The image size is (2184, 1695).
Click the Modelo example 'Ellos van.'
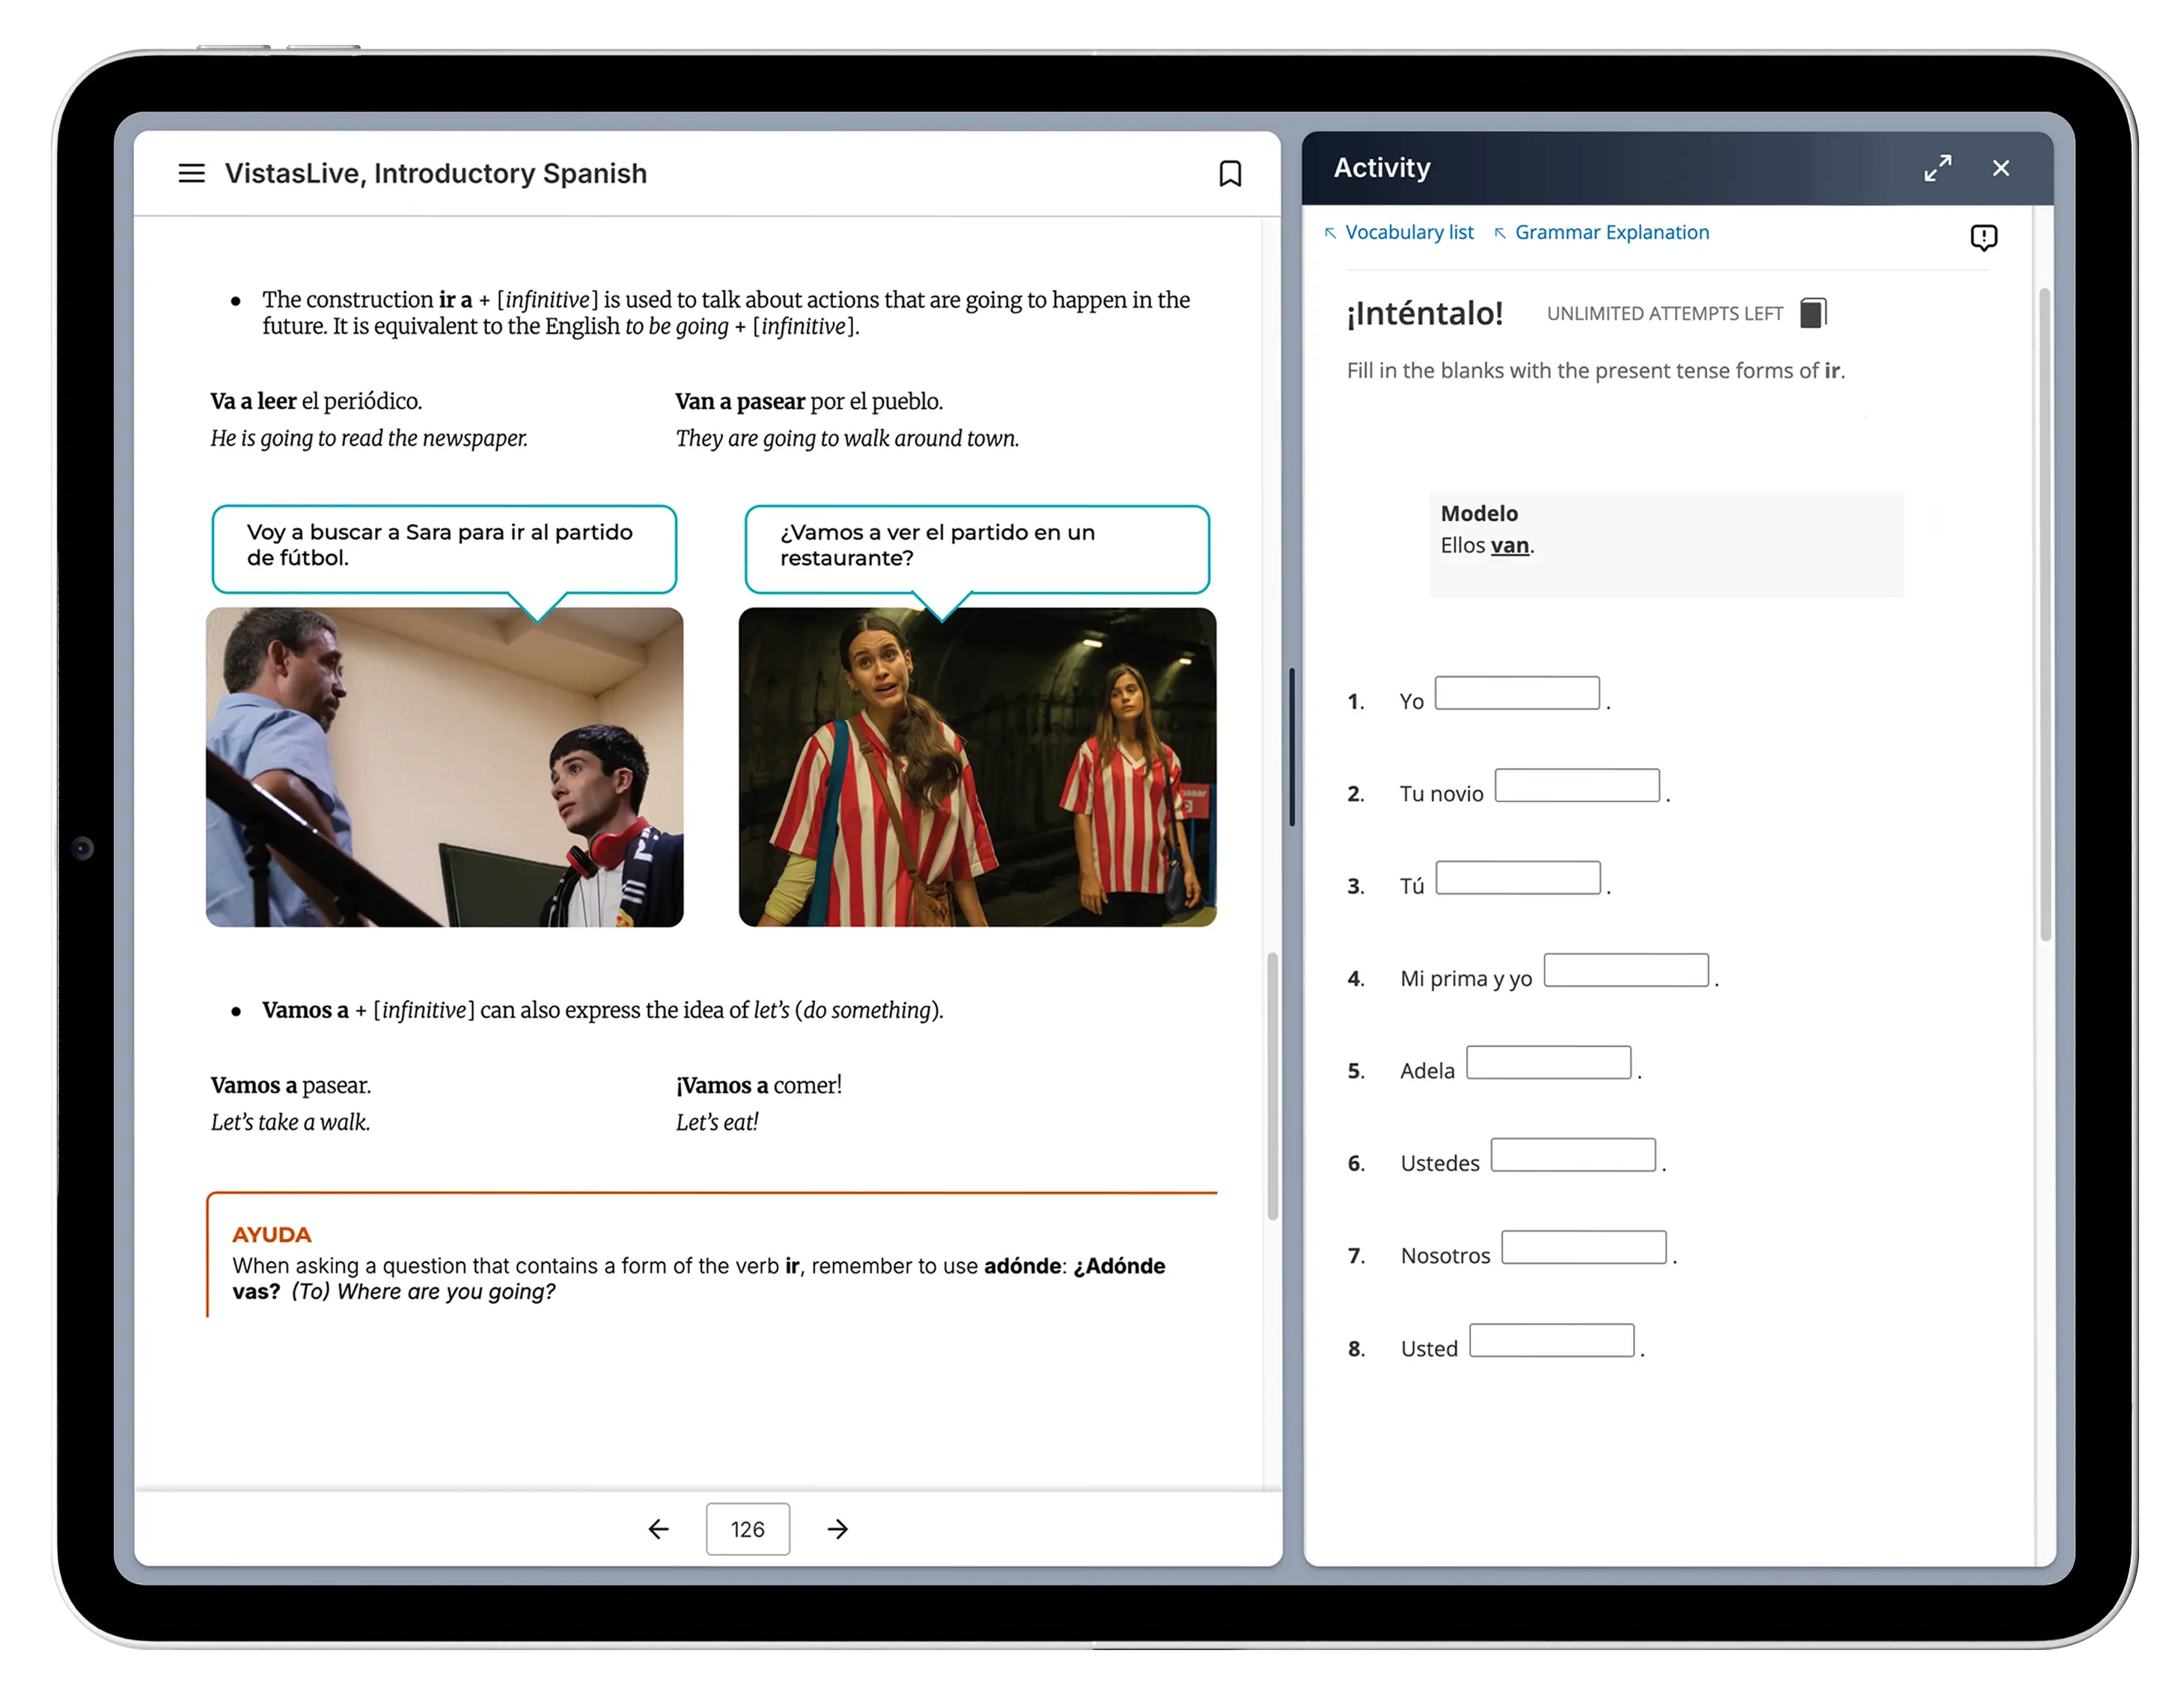1487,545
